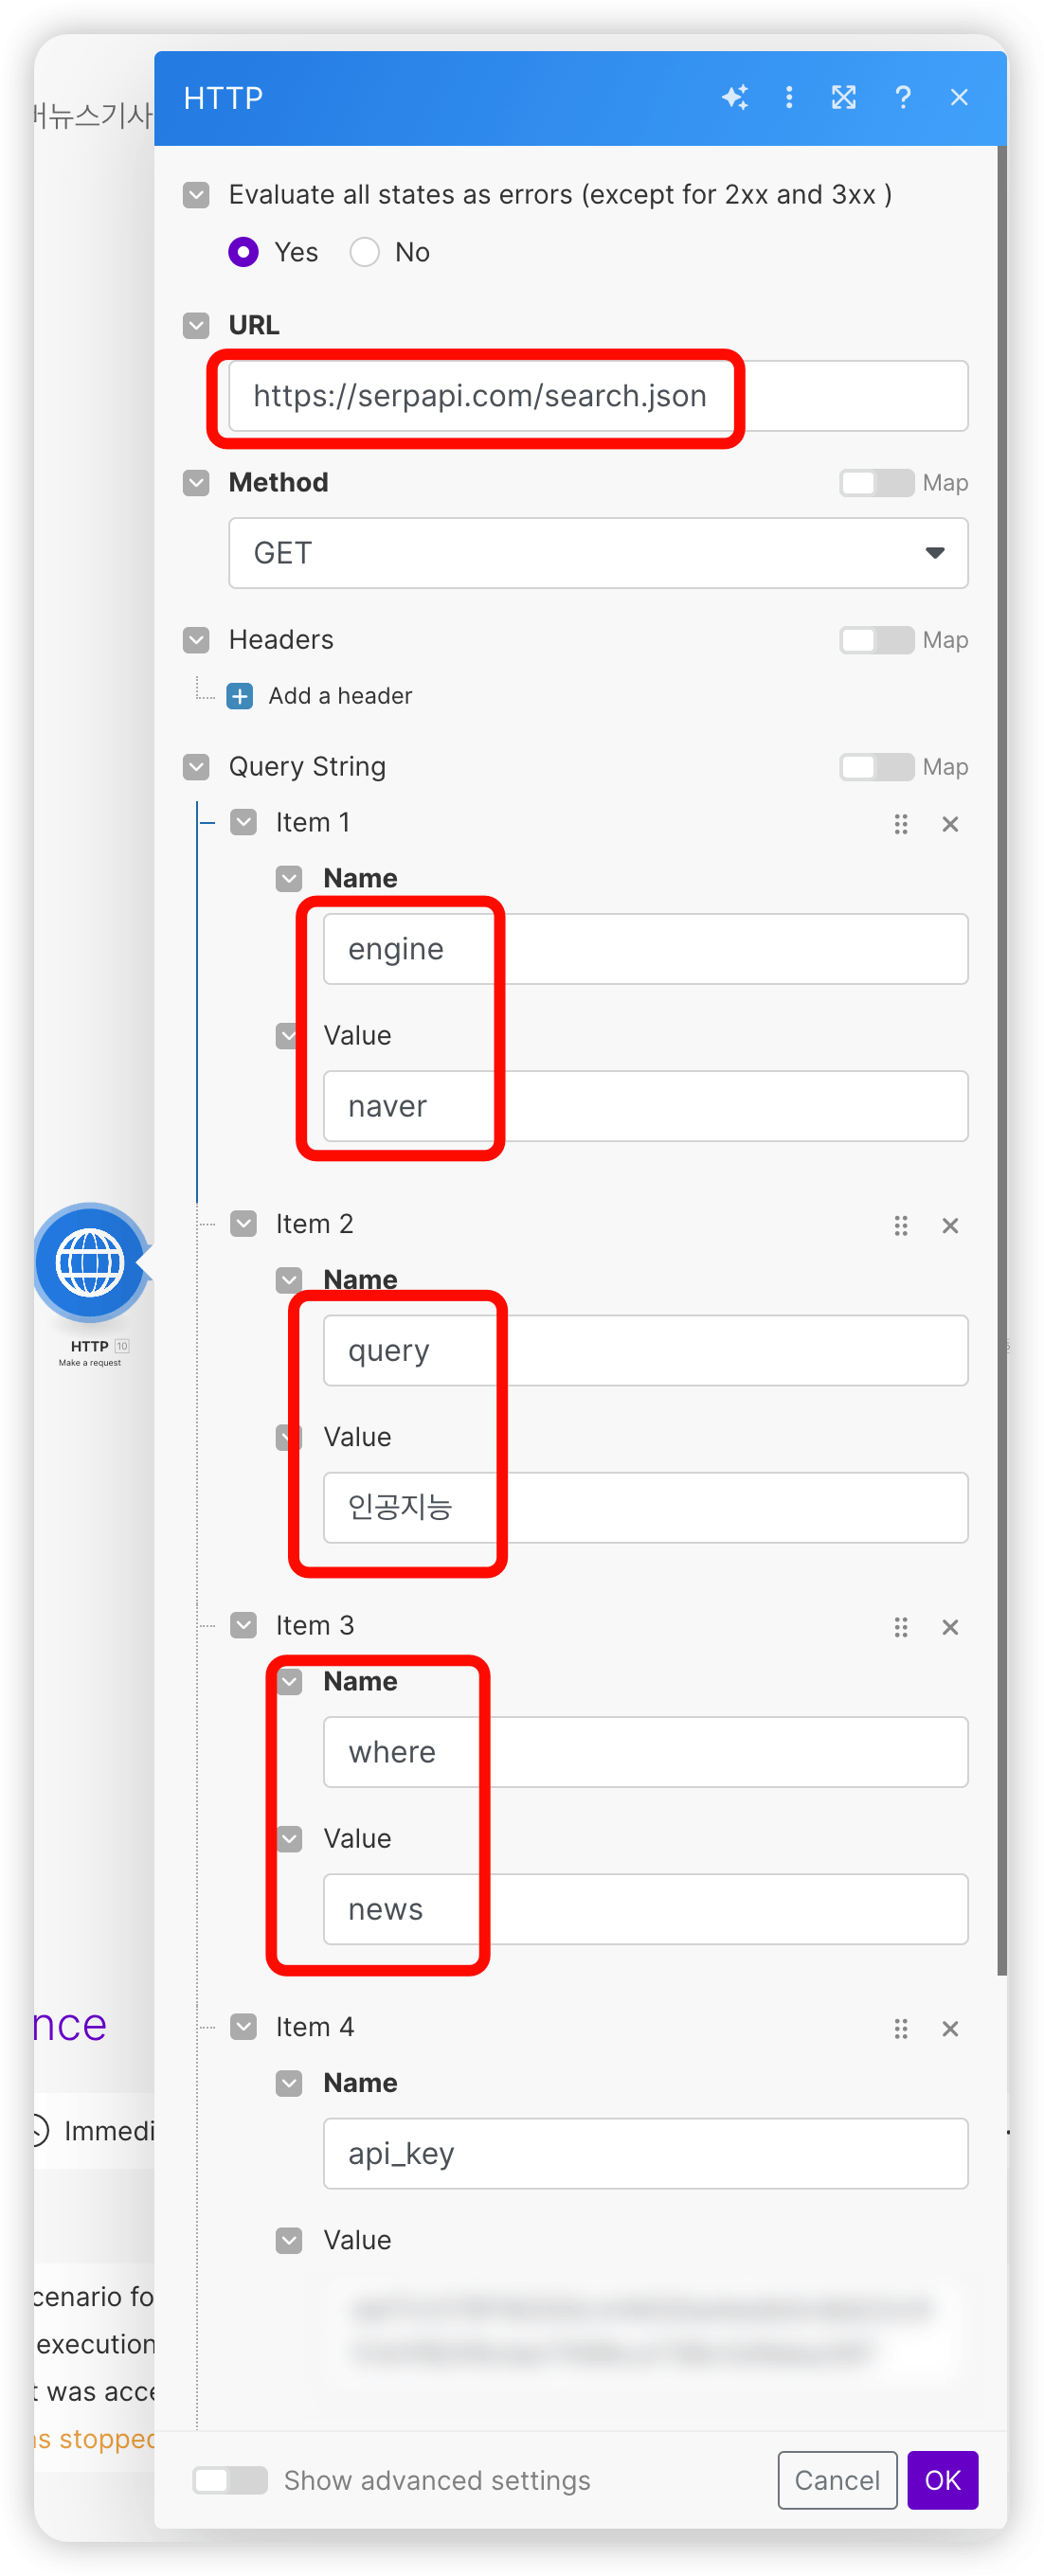Click the plus icon to add a header
The height and width of the screenshot is (2576, 1044).
240,696
